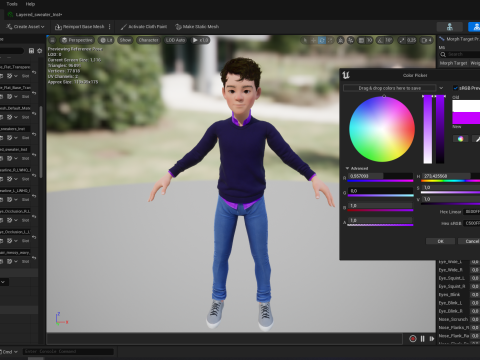
Task: Open the Create Asset dropdown
Action: point(25,27)
